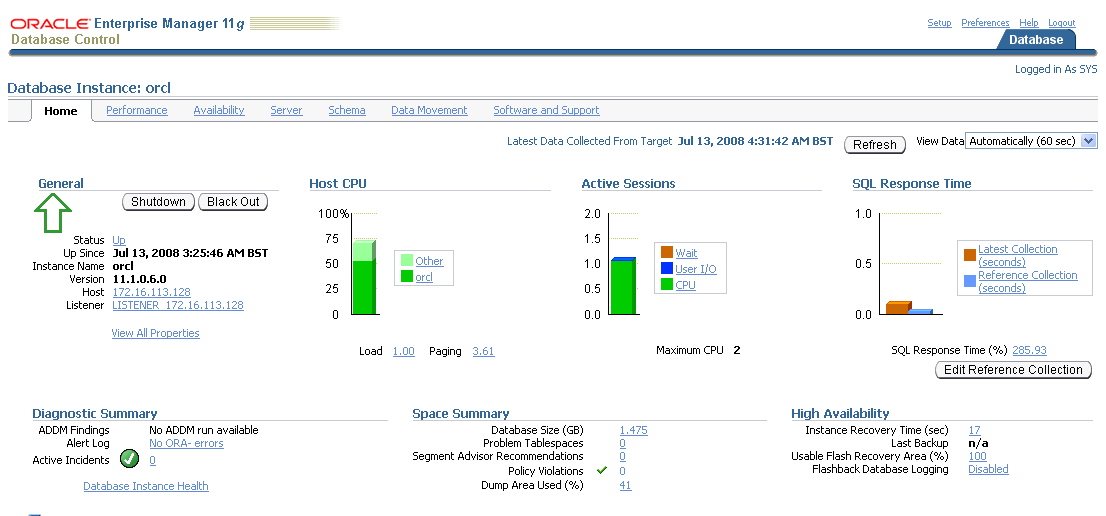Click the Last Backup n/a value
This screenshot has width=1106, height=516.
[x=978, y=443]
